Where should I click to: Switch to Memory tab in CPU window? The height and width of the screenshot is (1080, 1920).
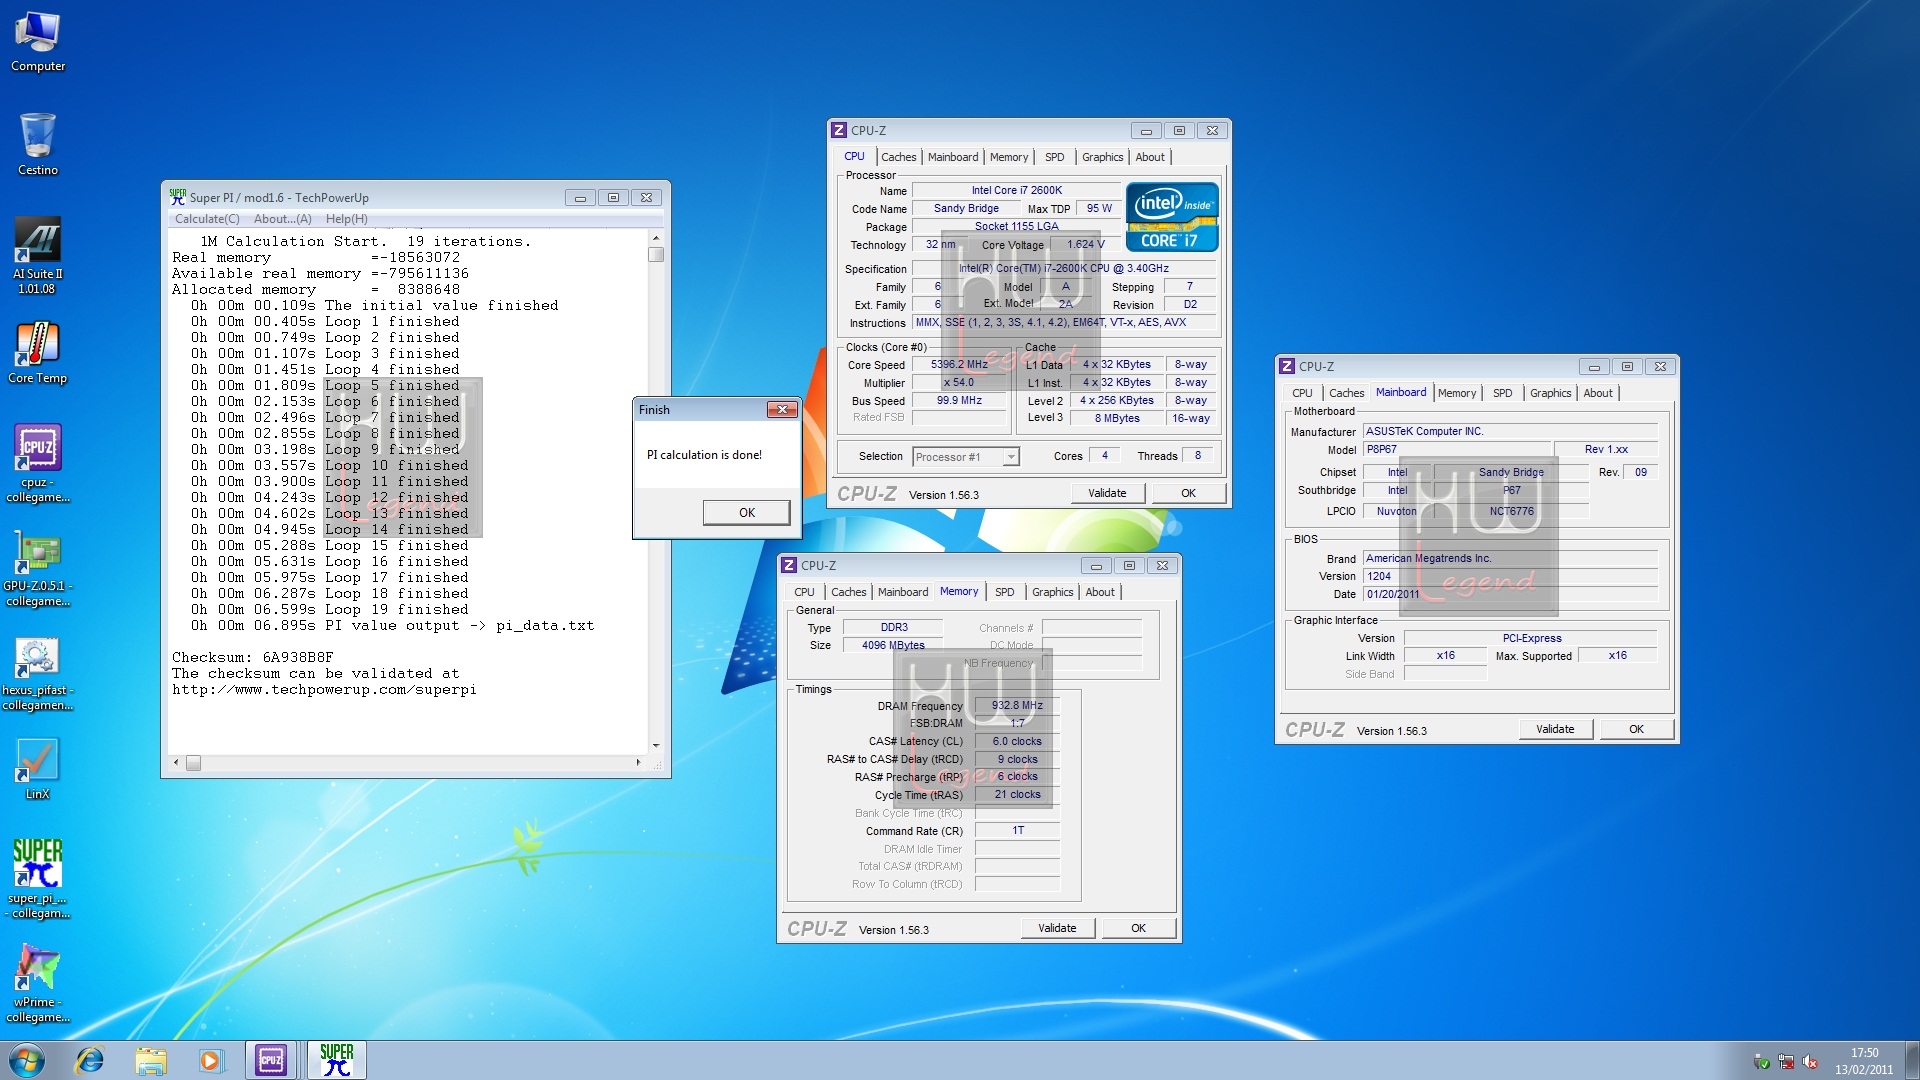tap(1009, 157)
